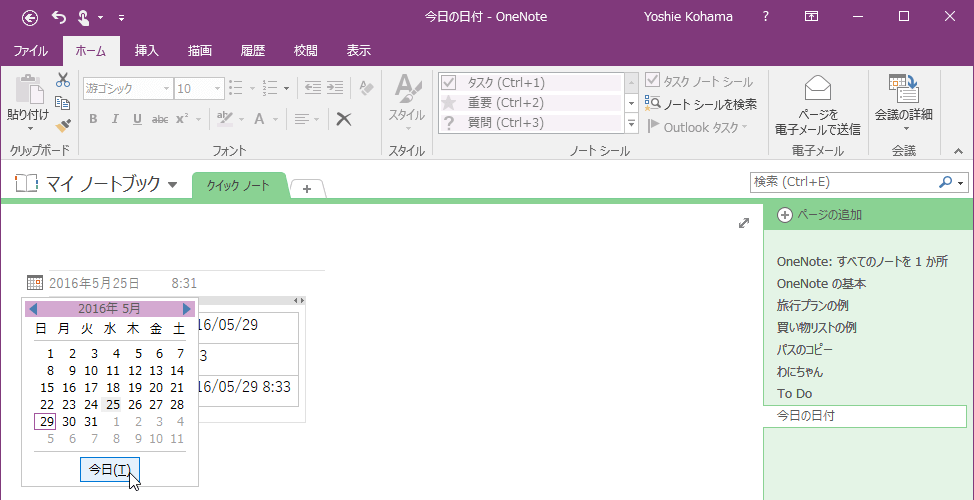The width and height of the screenshot is (974, 500).
Task: Open numbered list style dropdown arrow
Action: 286,88
